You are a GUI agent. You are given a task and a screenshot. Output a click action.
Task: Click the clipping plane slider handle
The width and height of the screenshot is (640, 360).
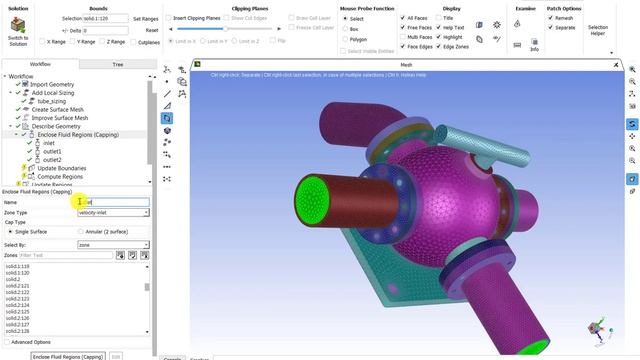click(225, 29)
